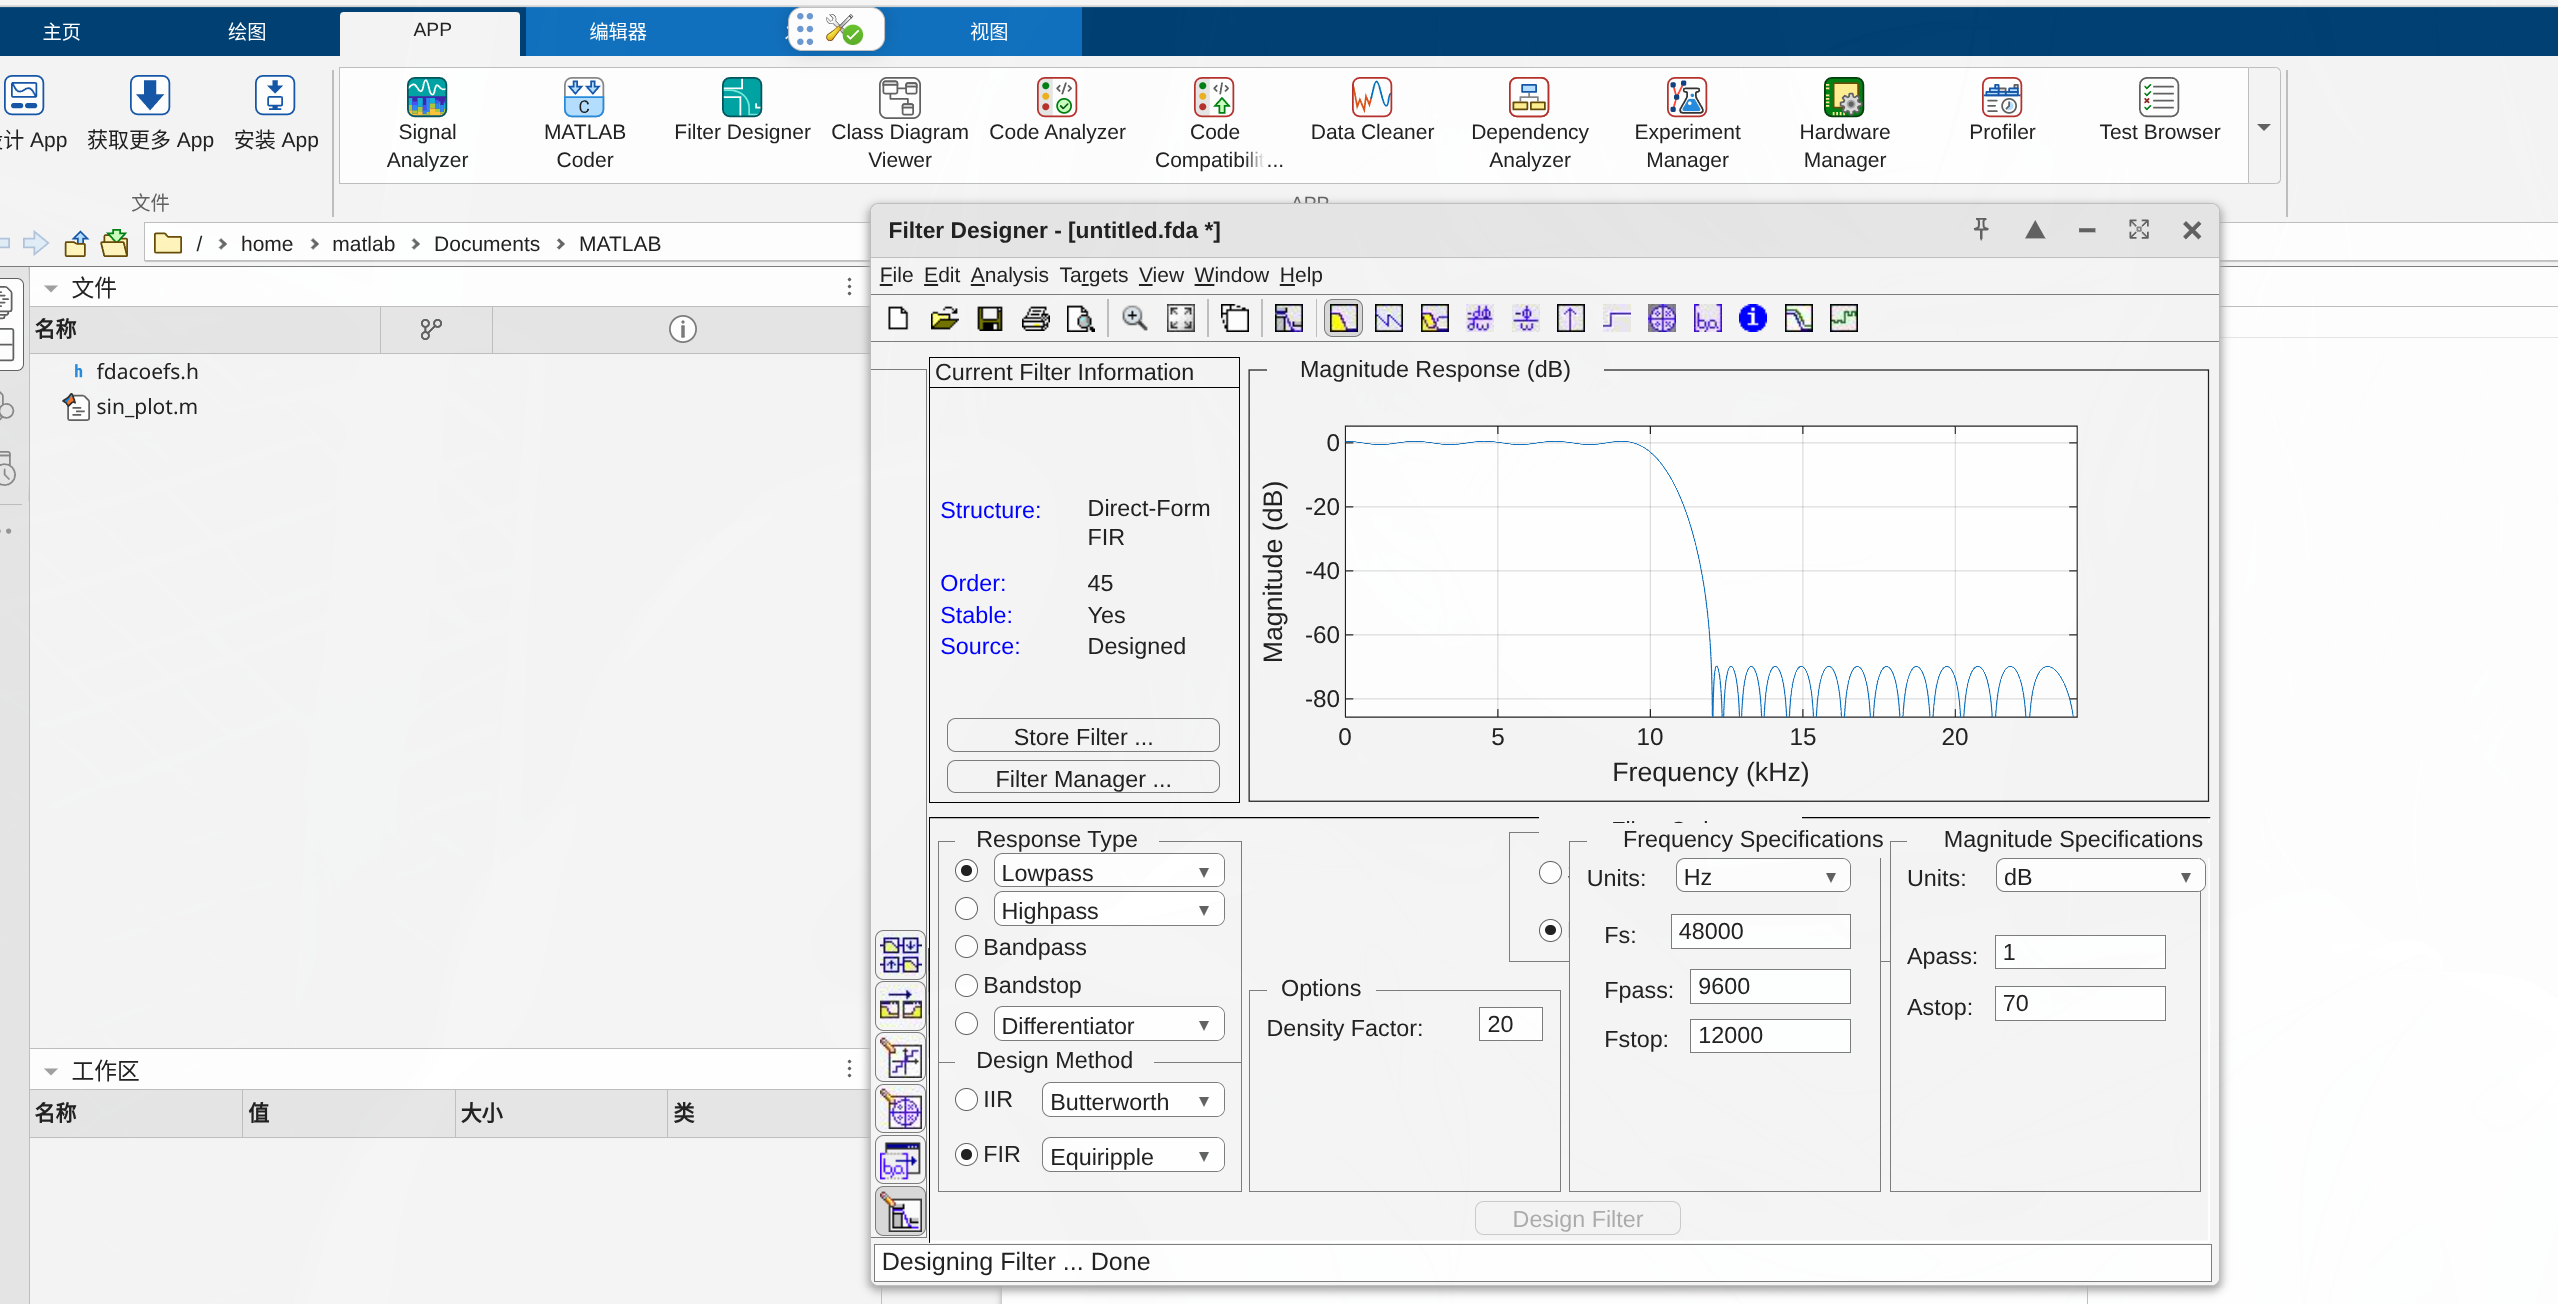This screenshot has height=1304, width=2558.
Task: Click the Full View Analysis icon
Action: click(1235, 319)
